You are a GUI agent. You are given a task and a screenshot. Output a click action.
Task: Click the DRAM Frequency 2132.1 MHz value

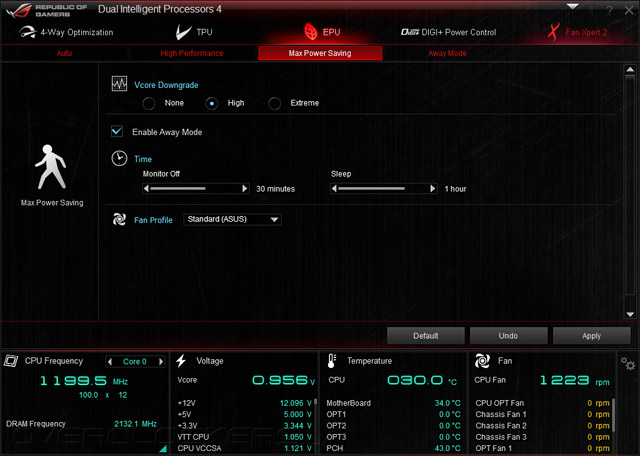(135, 424)
